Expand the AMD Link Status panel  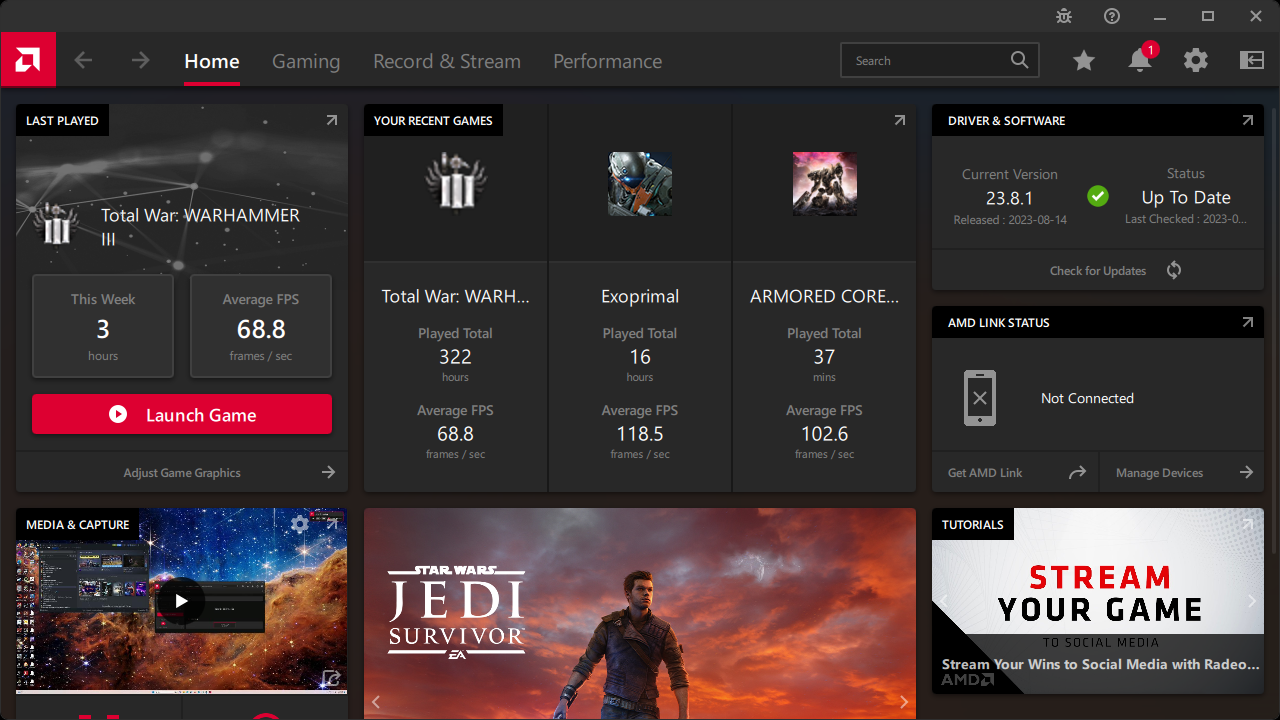[1248, 322]
